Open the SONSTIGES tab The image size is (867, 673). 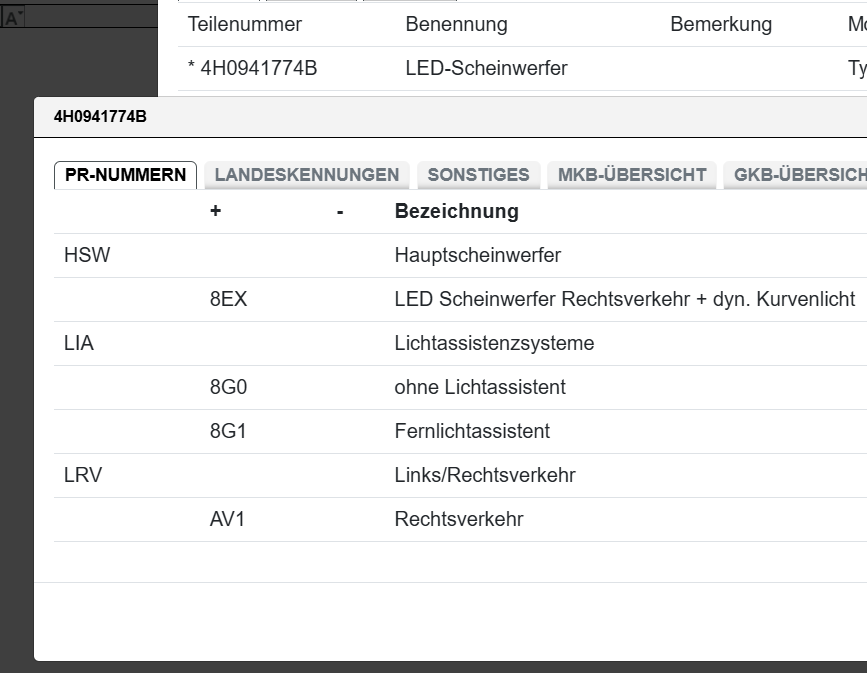click(x=479, y=174)
